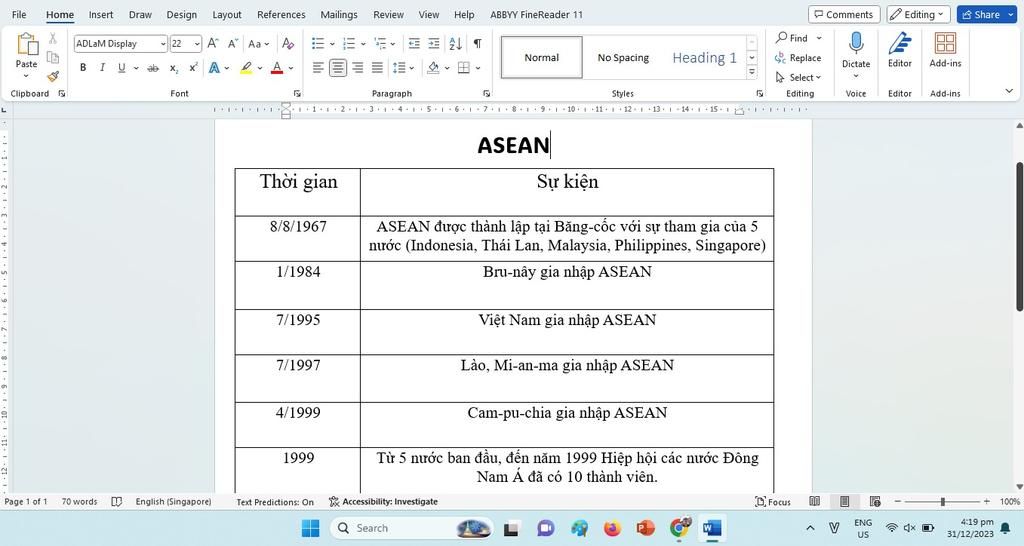Switch to the Insert tab
Screen dimensions: 1024x546
pos(101,14)
